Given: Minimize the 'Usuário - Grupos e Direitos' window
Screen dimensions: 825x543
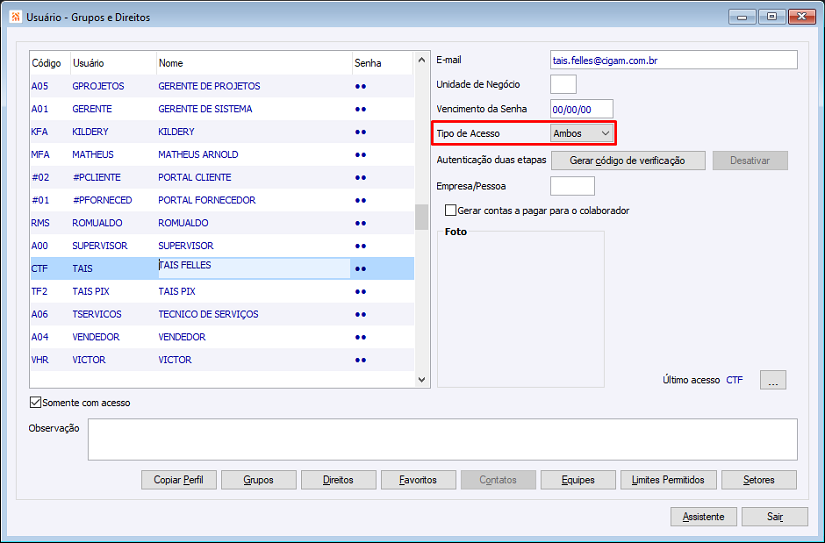Looking at the screenshot, I should [x=742, y=17].
